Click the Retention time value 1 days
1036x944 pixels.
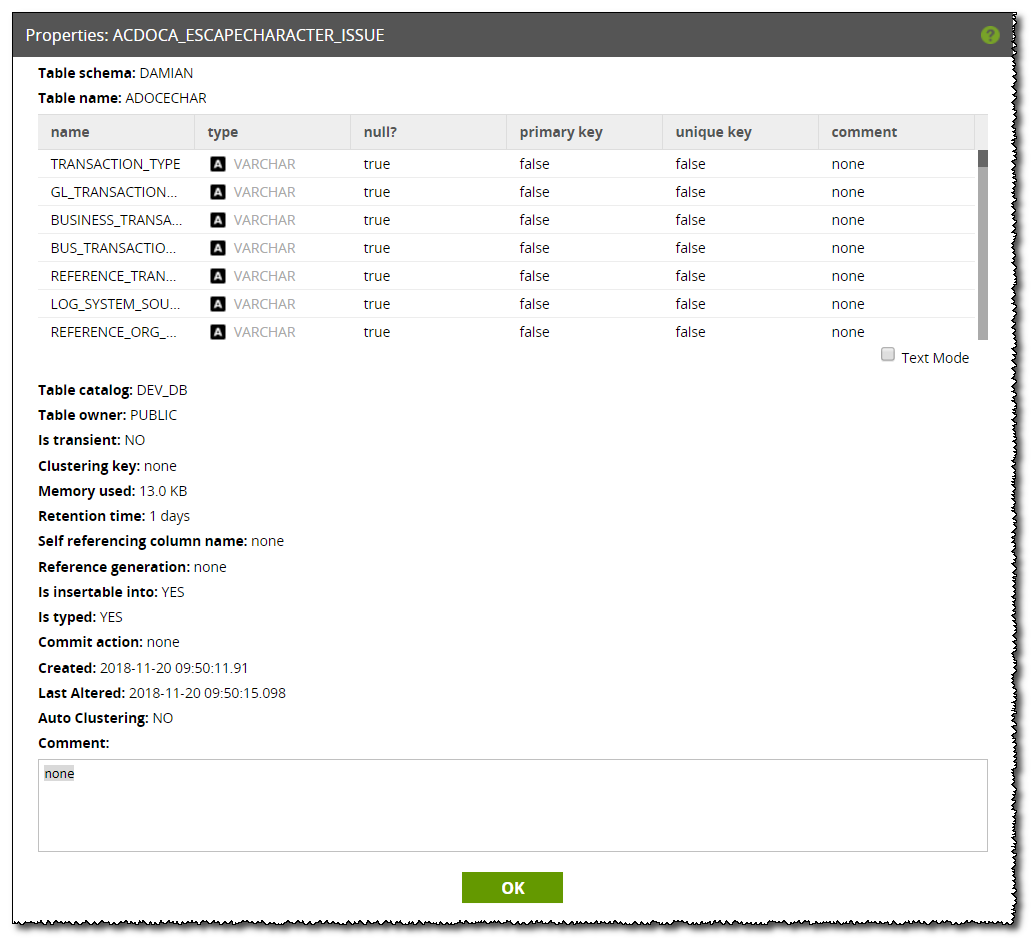click(170, 517)
